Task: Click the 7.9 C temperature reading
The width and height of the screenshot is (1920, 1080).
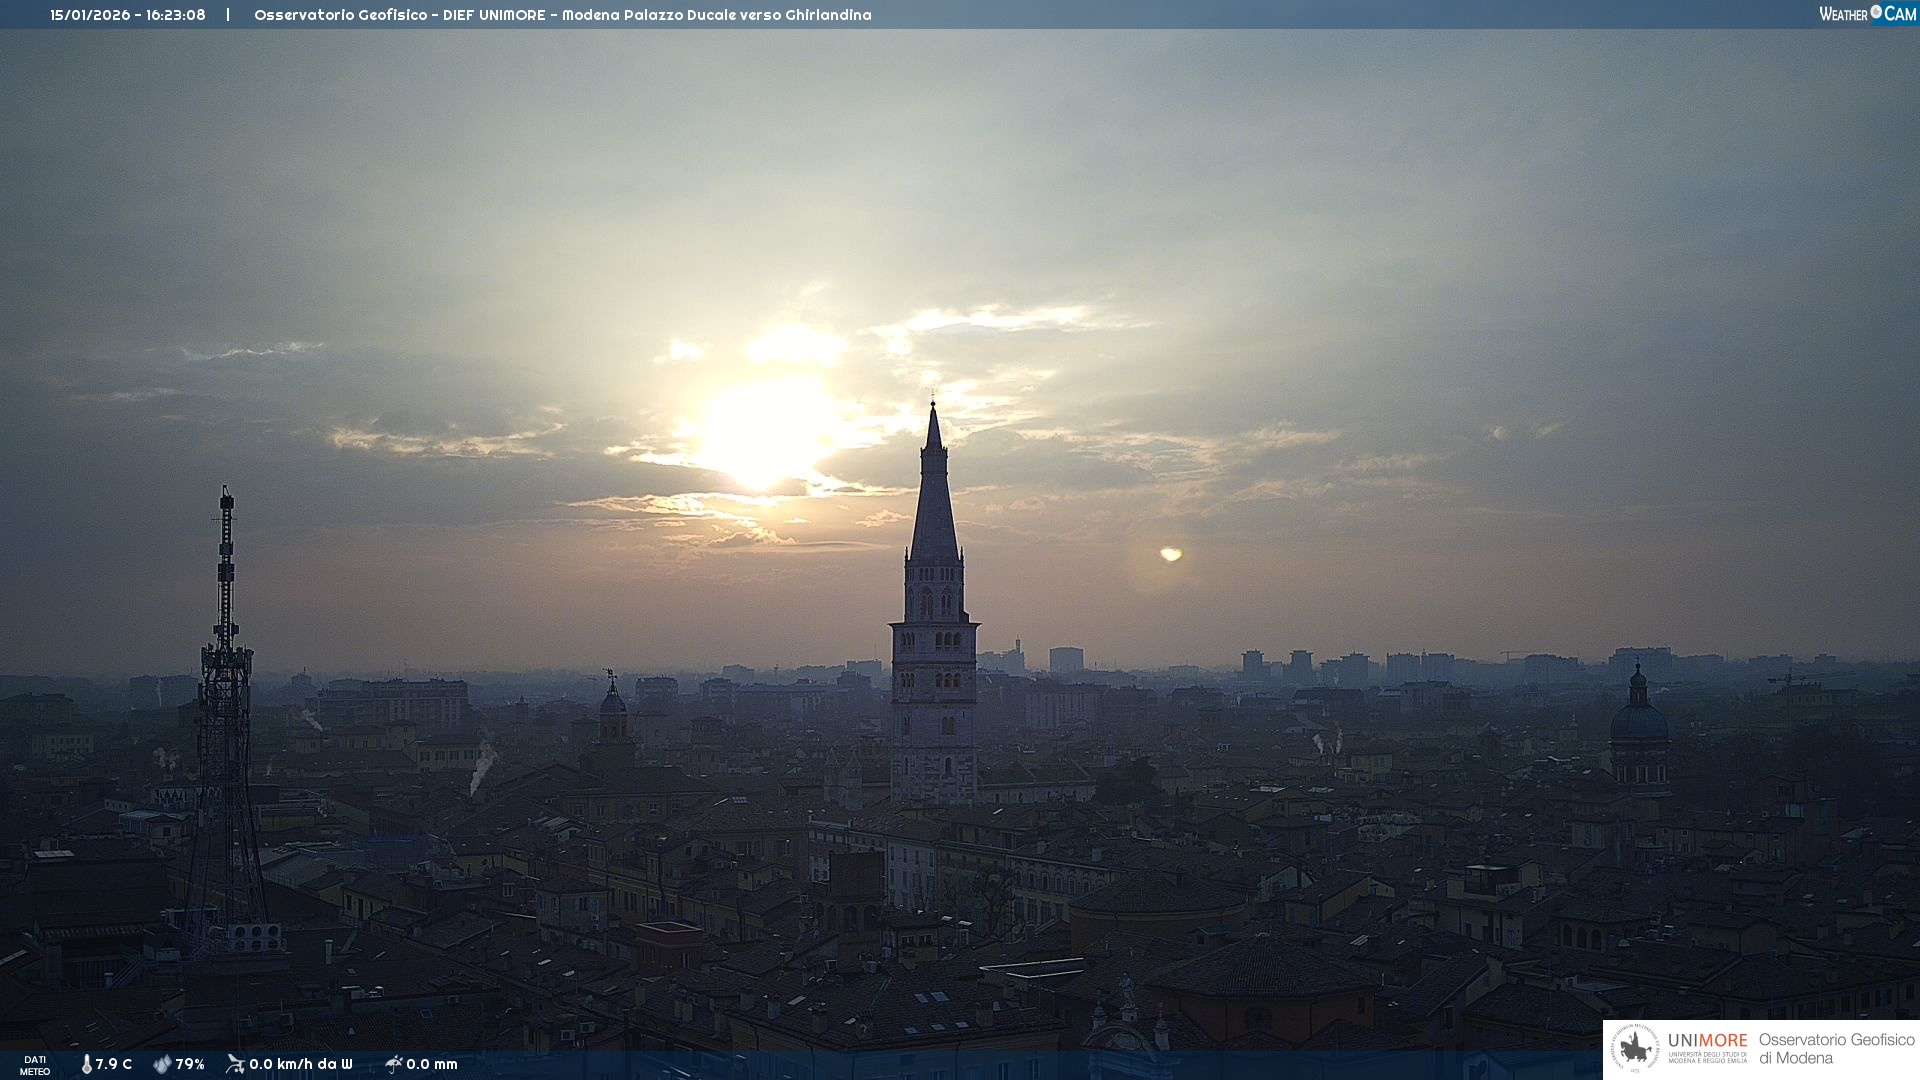Action: tap(114, 1064)
